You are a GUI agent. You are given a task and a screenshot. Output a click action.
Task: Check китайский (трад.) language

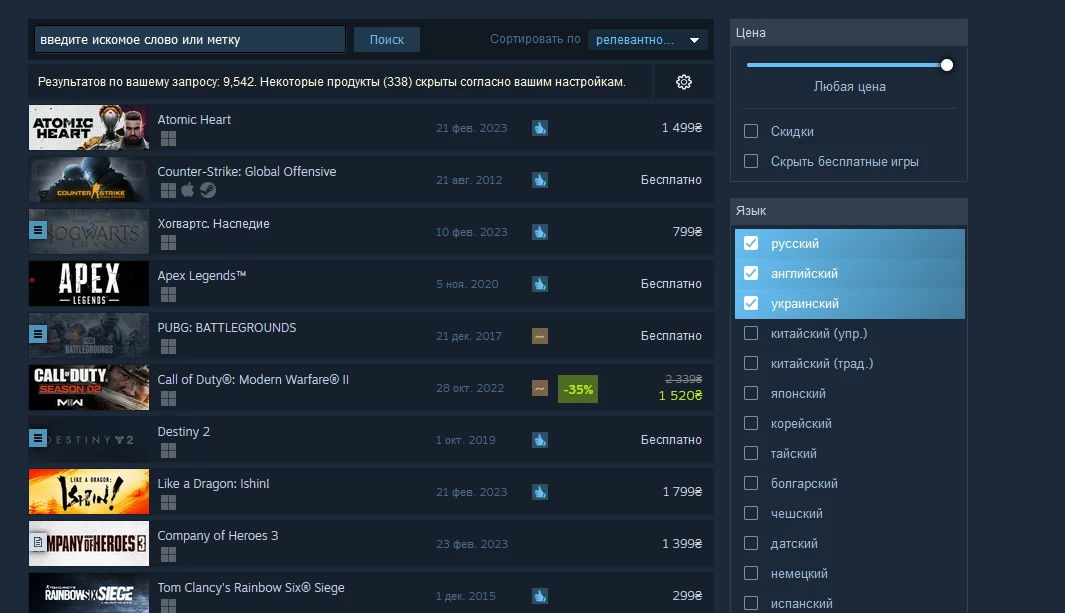pos(751,363)
